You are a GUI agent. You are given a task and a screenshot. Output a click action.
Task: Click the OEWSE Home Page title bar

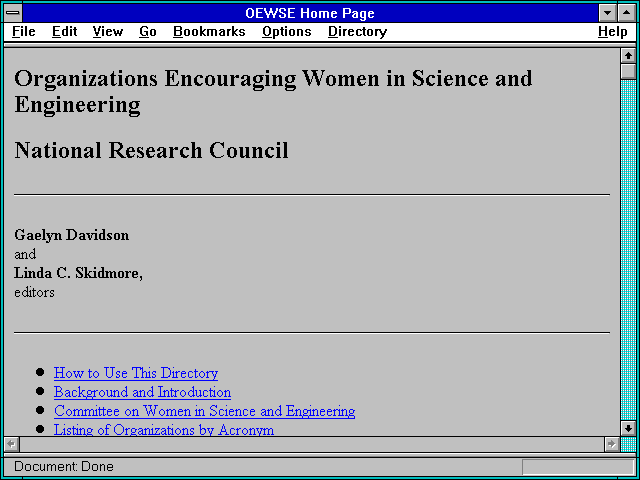[x=310, y=13]
